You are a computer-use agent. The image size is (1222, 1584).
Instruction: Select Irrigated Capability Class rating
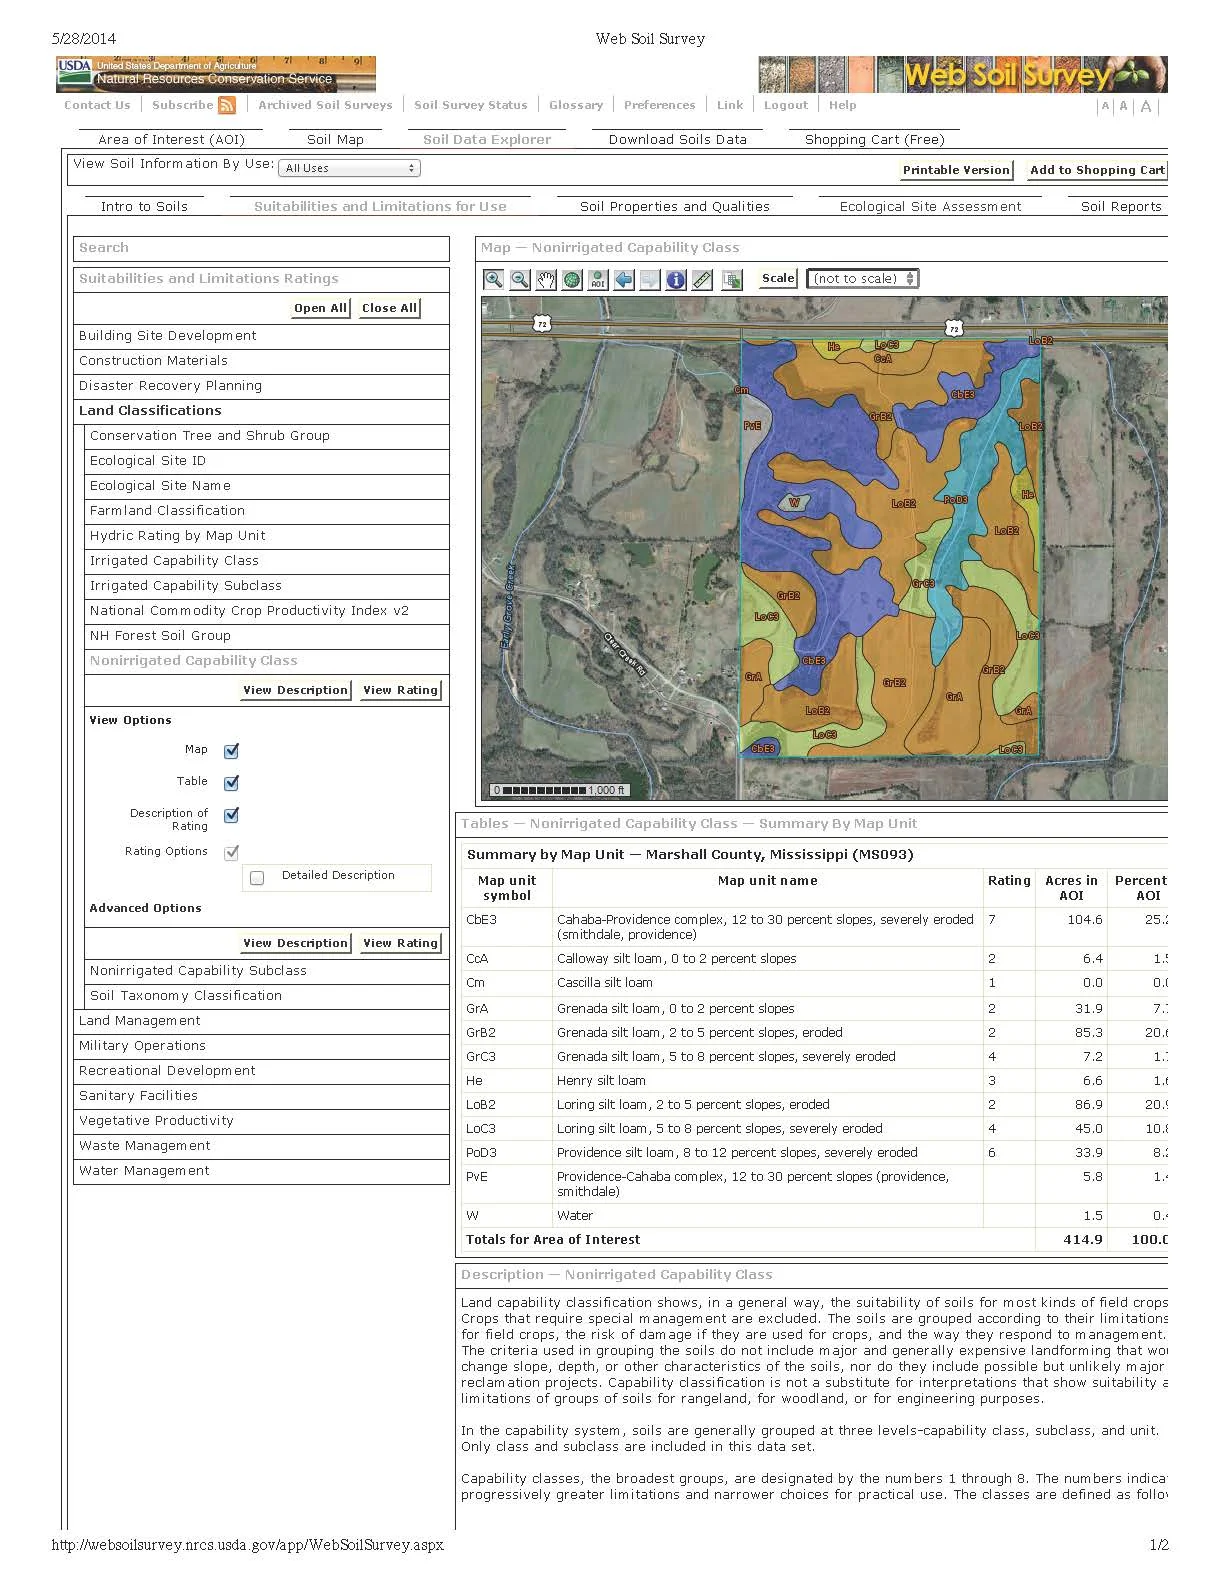coord(267,561)
